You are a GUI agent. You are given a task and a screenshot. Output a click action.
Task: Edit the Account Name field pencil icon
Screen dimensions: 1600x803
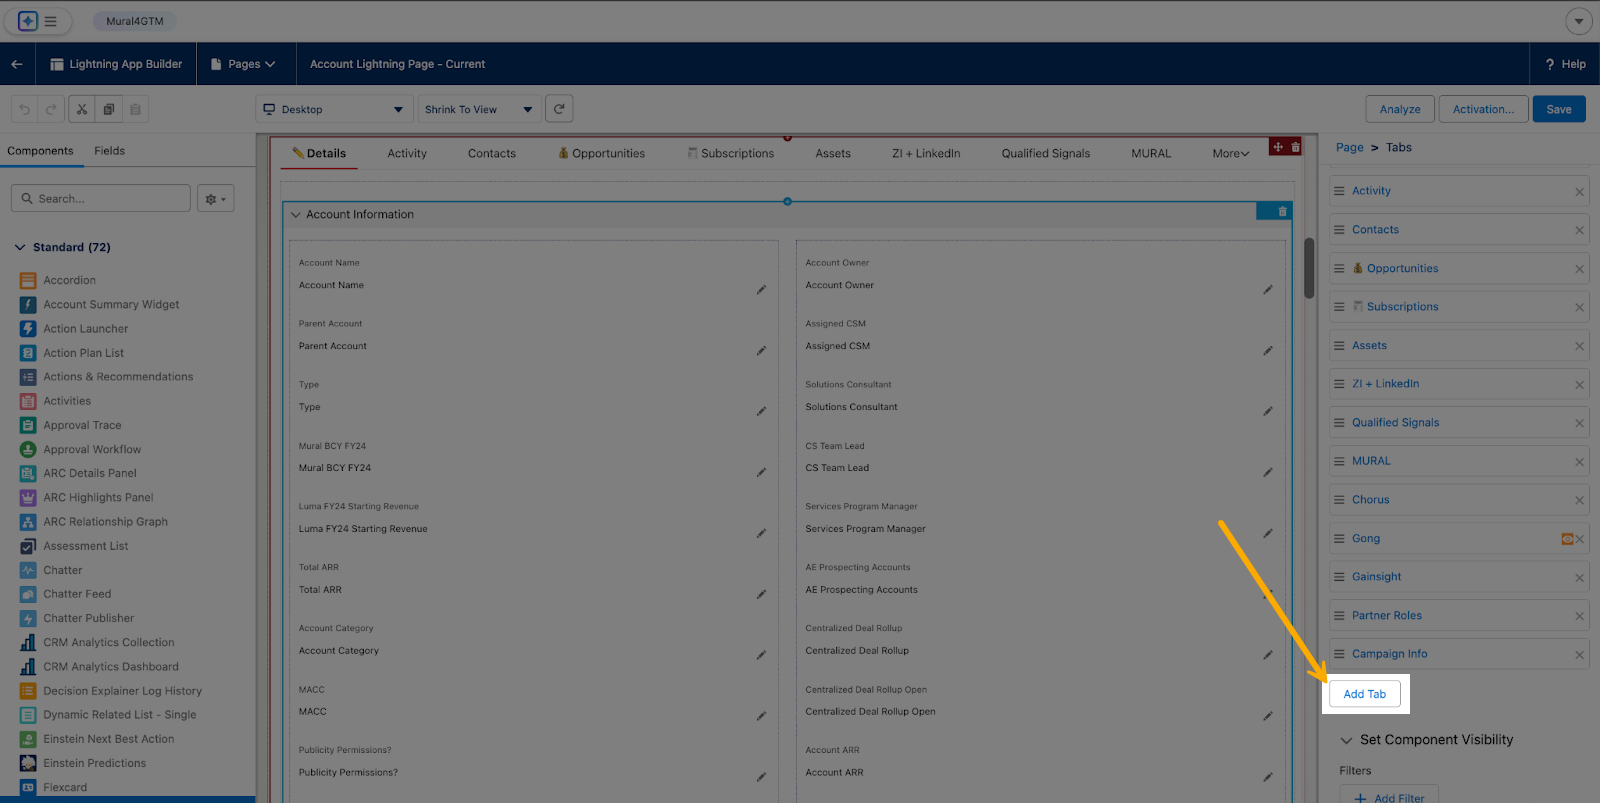761,289
